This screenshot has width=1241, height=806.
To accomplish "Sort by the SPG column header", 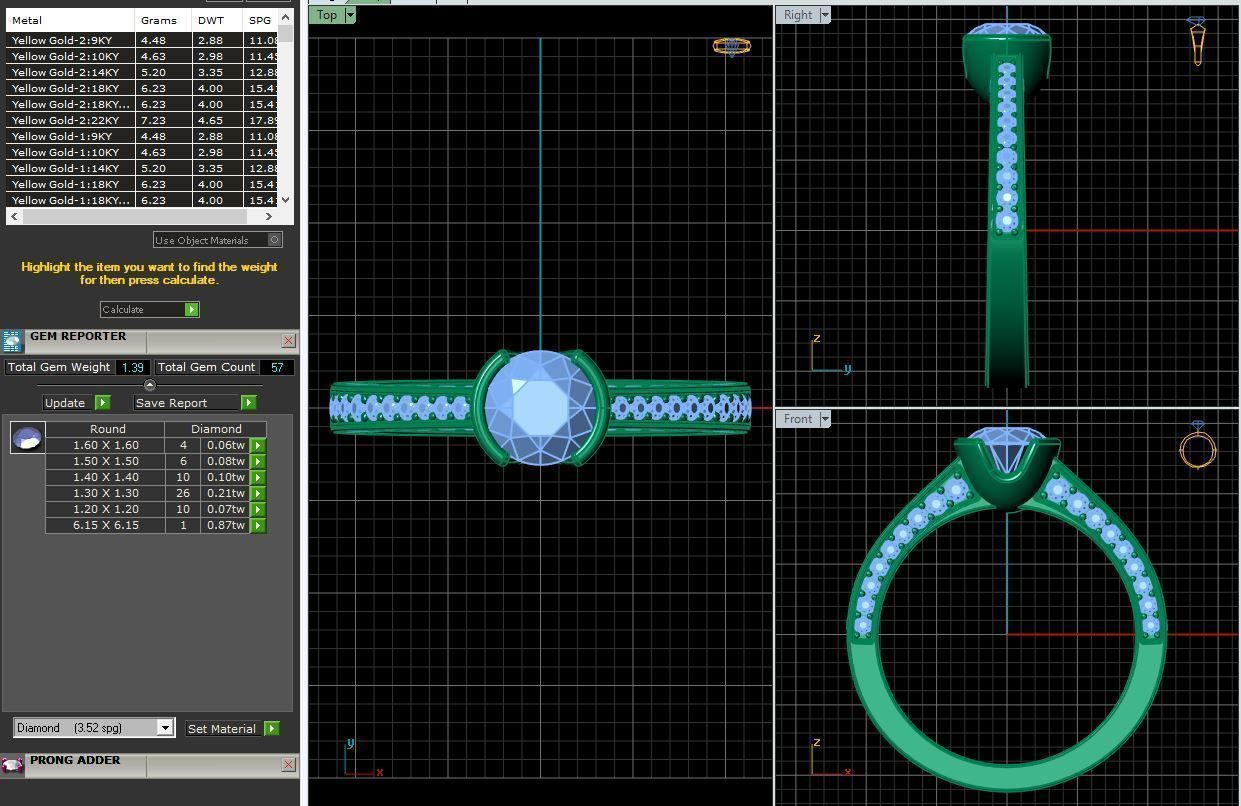I will [261, 20].
